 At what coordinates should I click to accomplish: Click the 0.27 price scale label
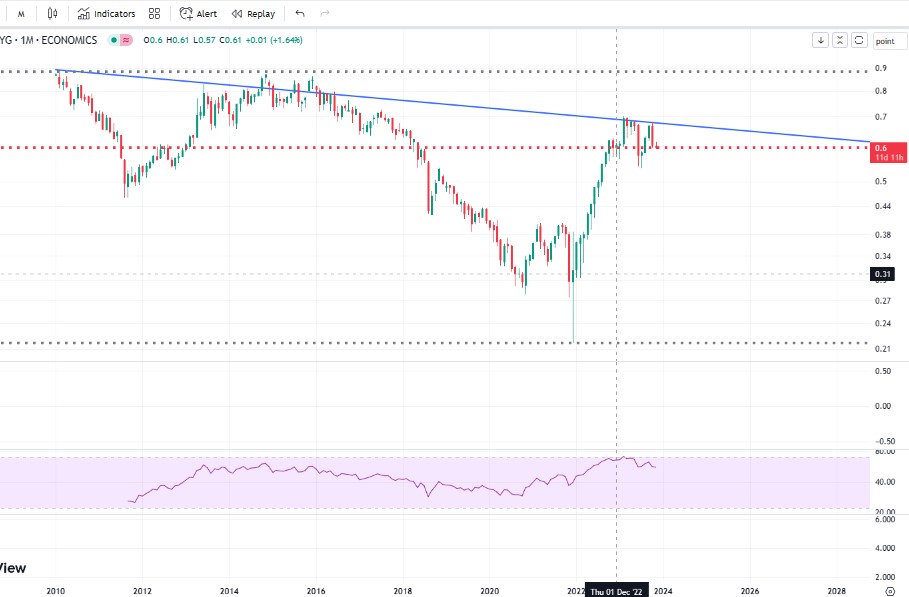pos(883,300)
